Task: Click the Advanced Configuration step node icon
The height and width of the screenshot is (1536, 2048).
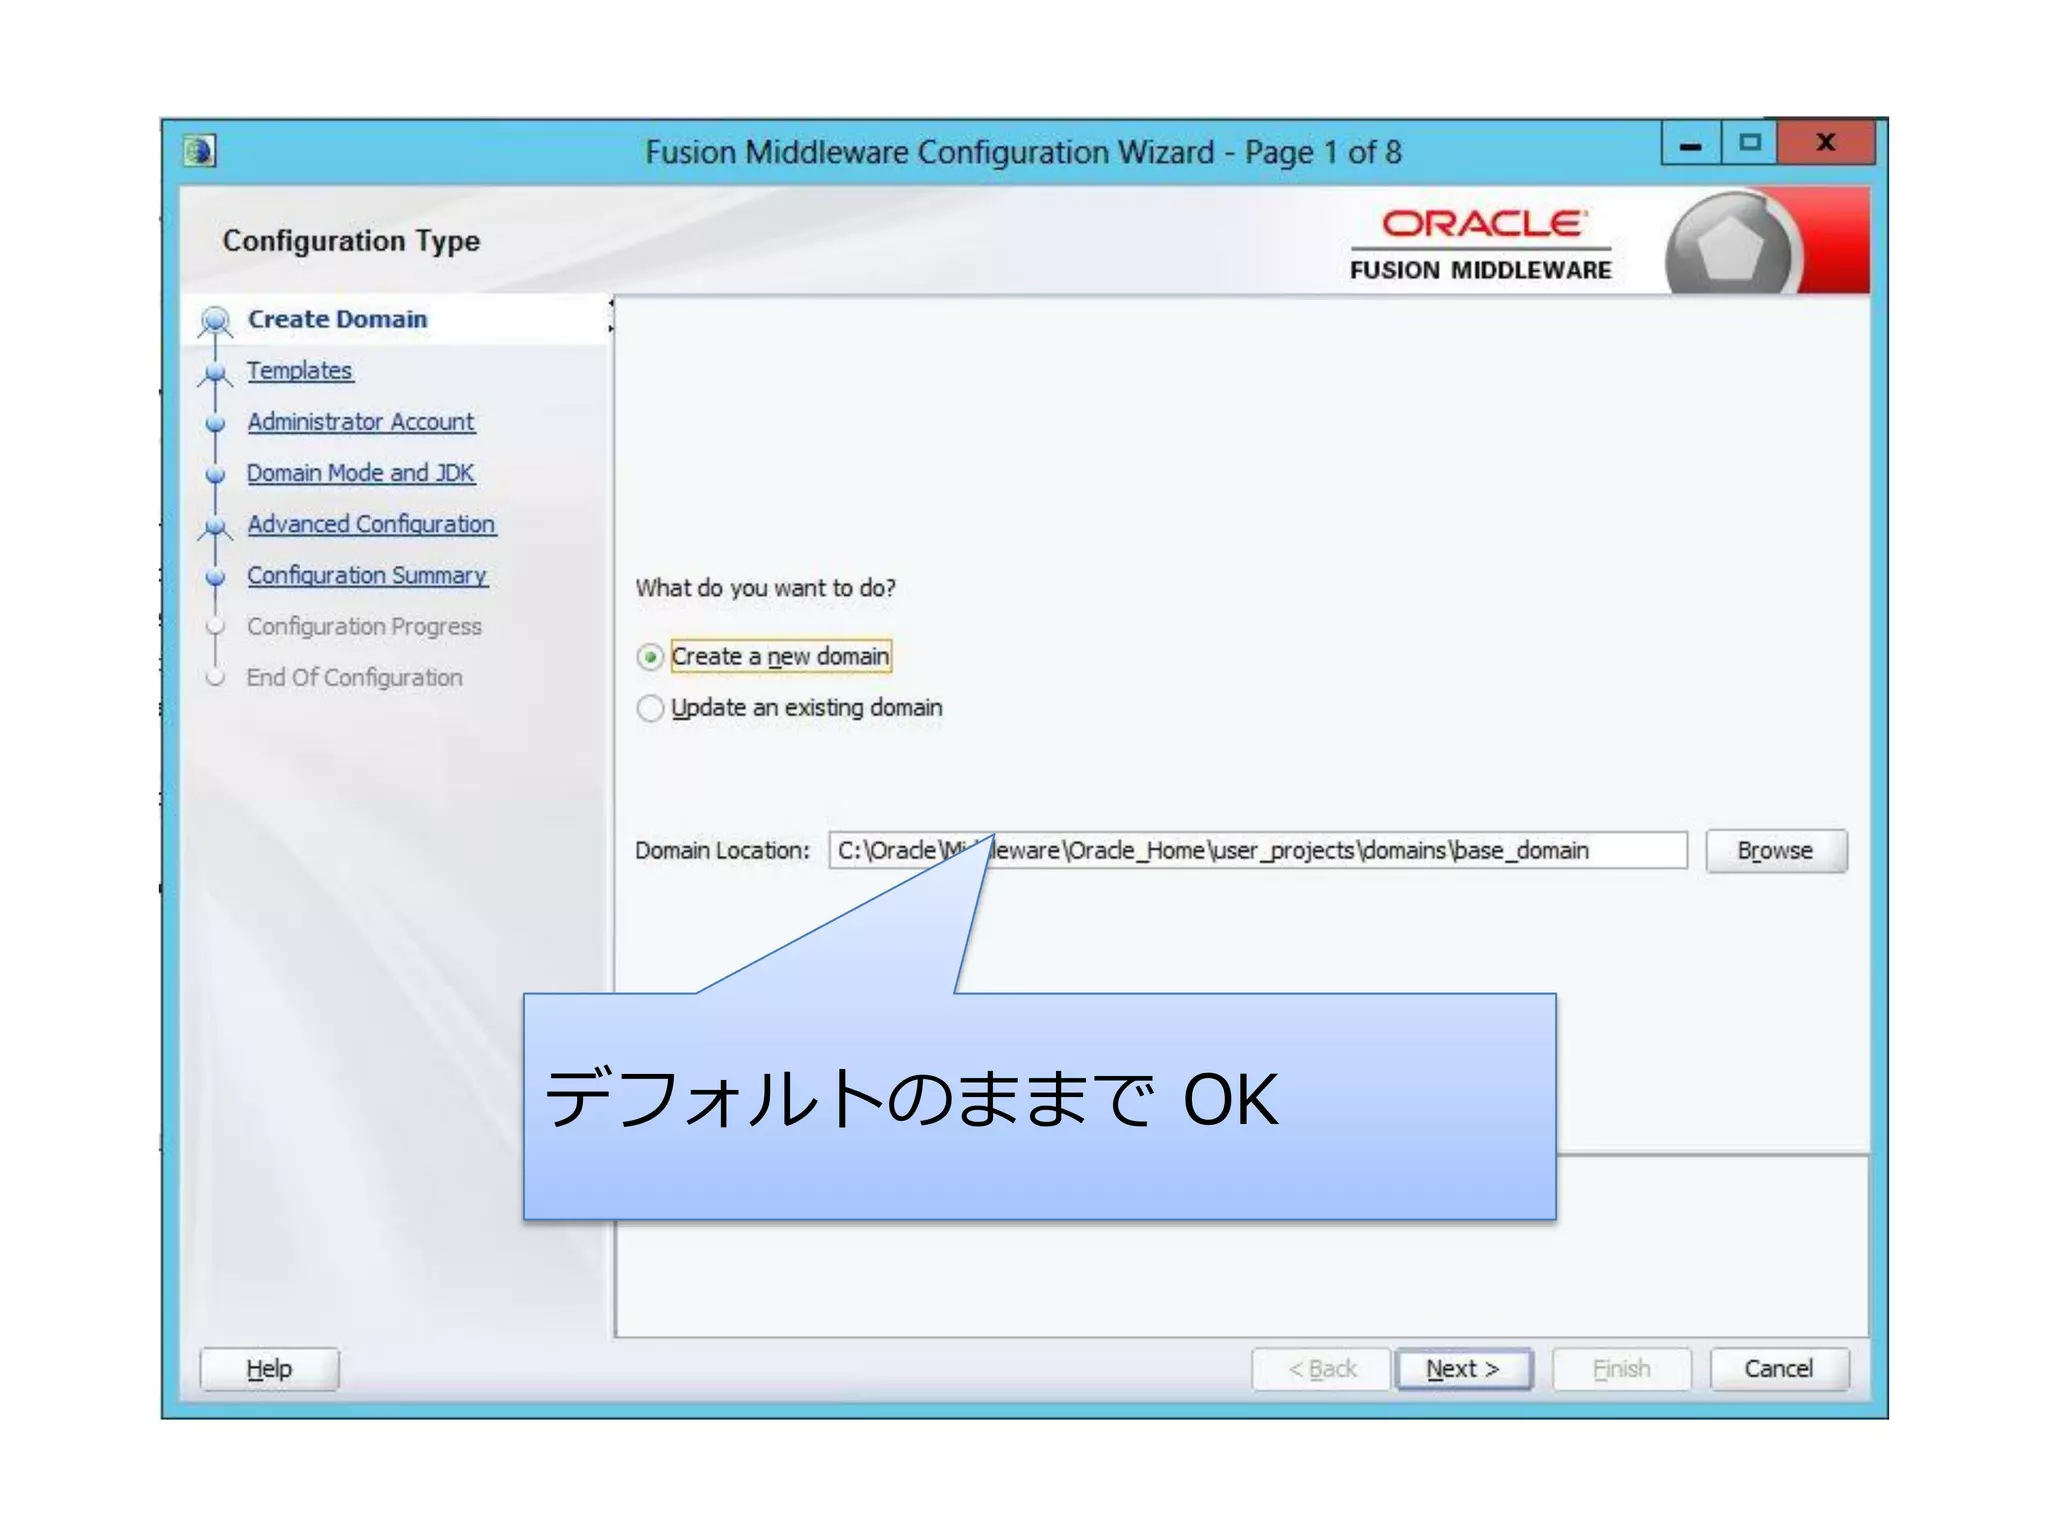Action: 215,526
